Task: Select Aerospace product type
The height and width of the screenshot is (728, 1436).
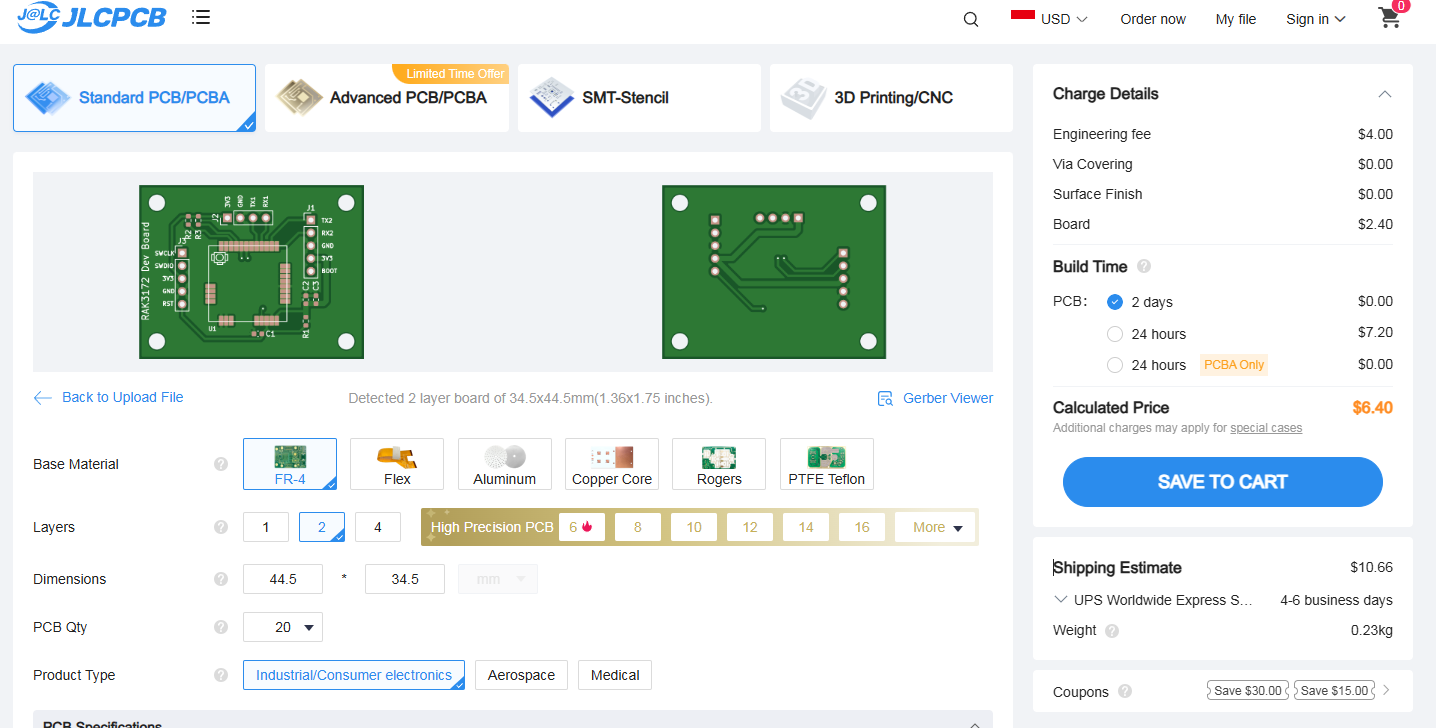Action: coord(522,675)
